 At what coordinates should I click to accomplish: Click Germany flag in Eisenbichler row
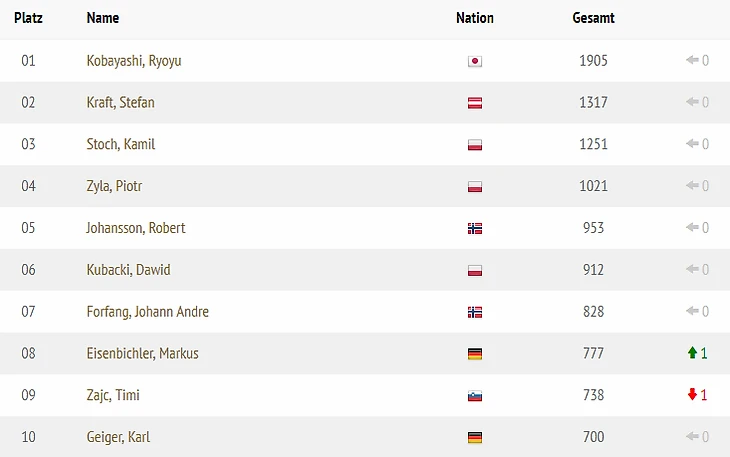coord(475,354)
